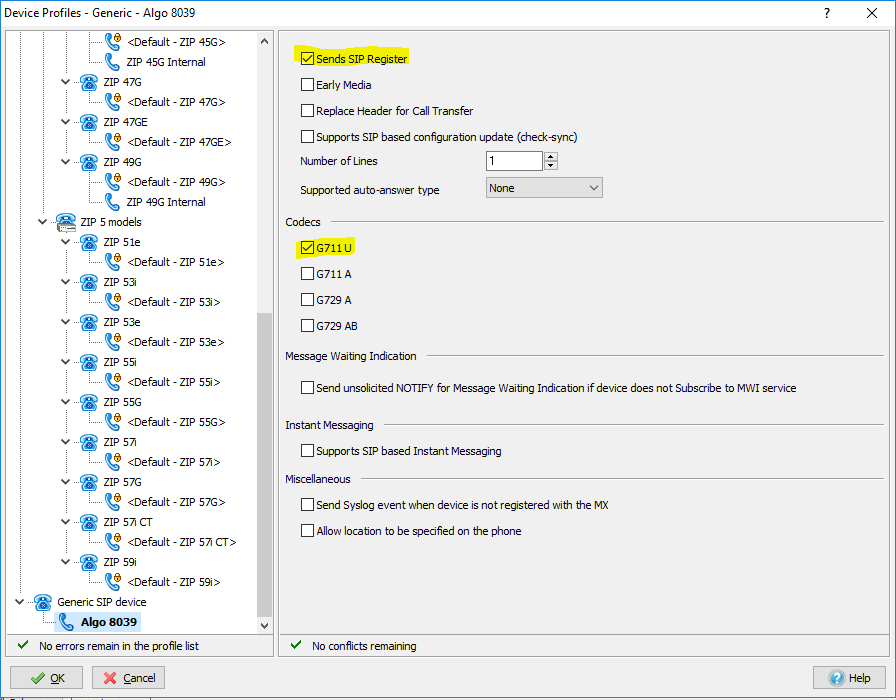Close the Device Profiles dialog
The height and width of the screenshot is (700, 896).
click(x=871, y=13)
